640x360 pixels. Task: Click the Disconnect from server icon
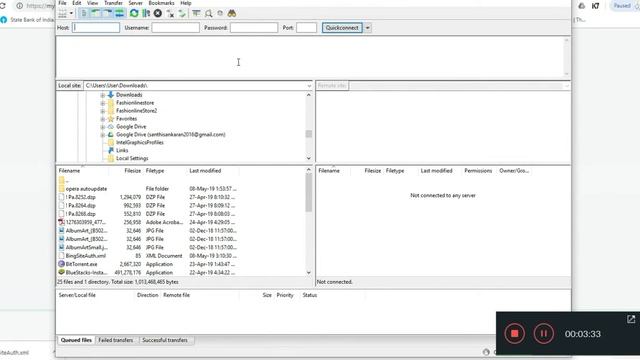coord(170,13)
